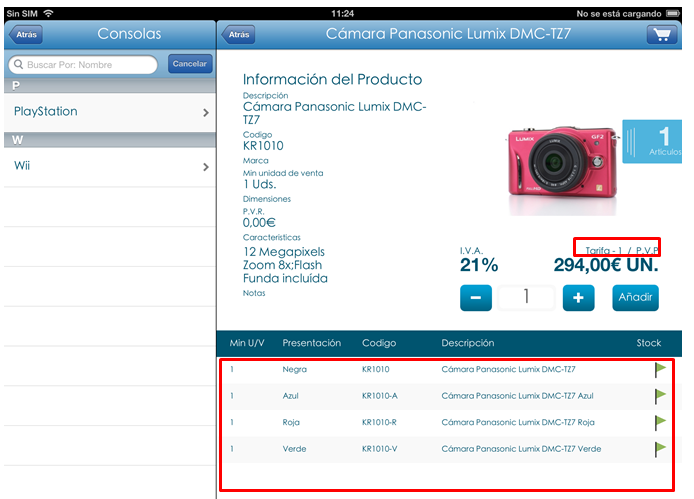Sort by Stock column header
694x499 pixels.
649,343
